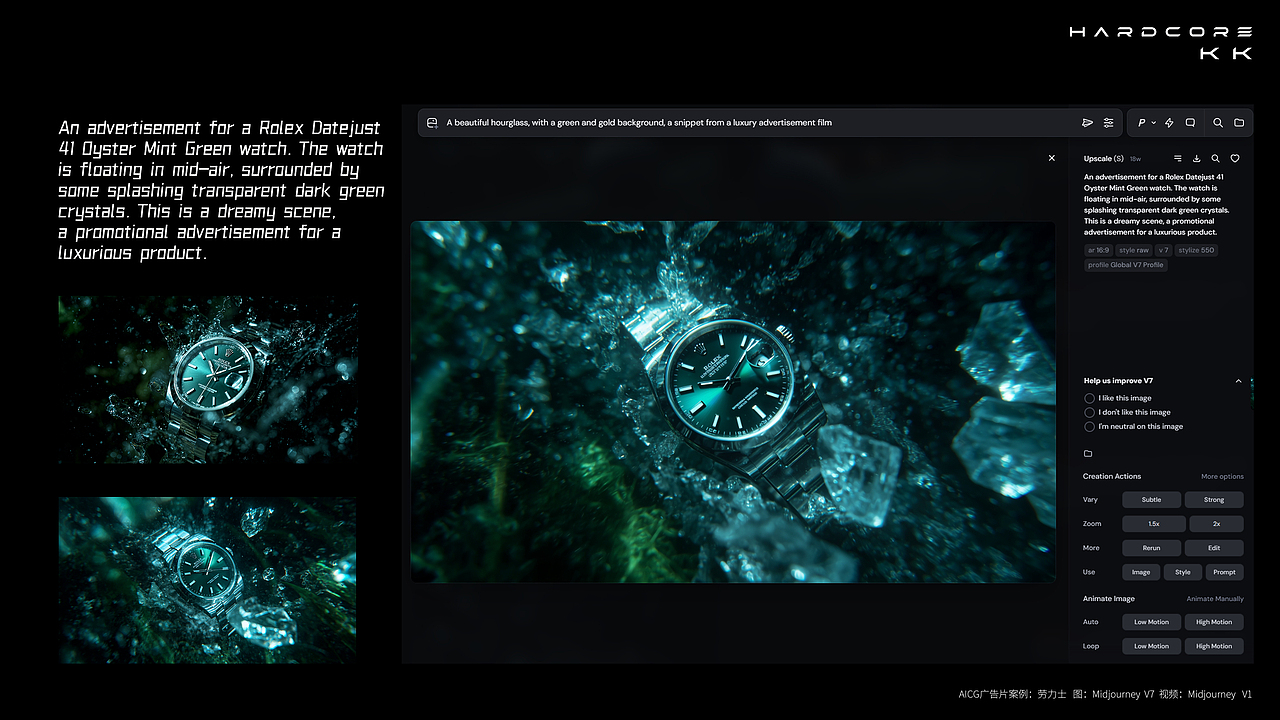1280x720 pixels.
Task: Click the search icon beside the download icon
Action: pos(1216,158)
